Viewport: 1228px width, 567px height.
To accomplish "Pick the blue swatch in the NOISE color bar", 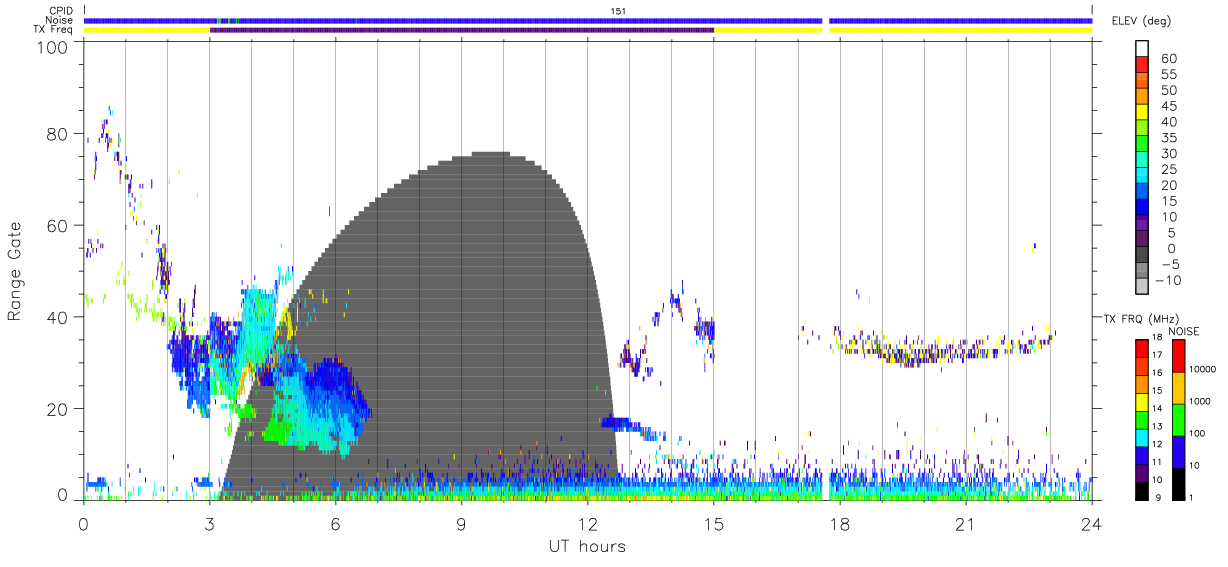I will click(1177, 452).
